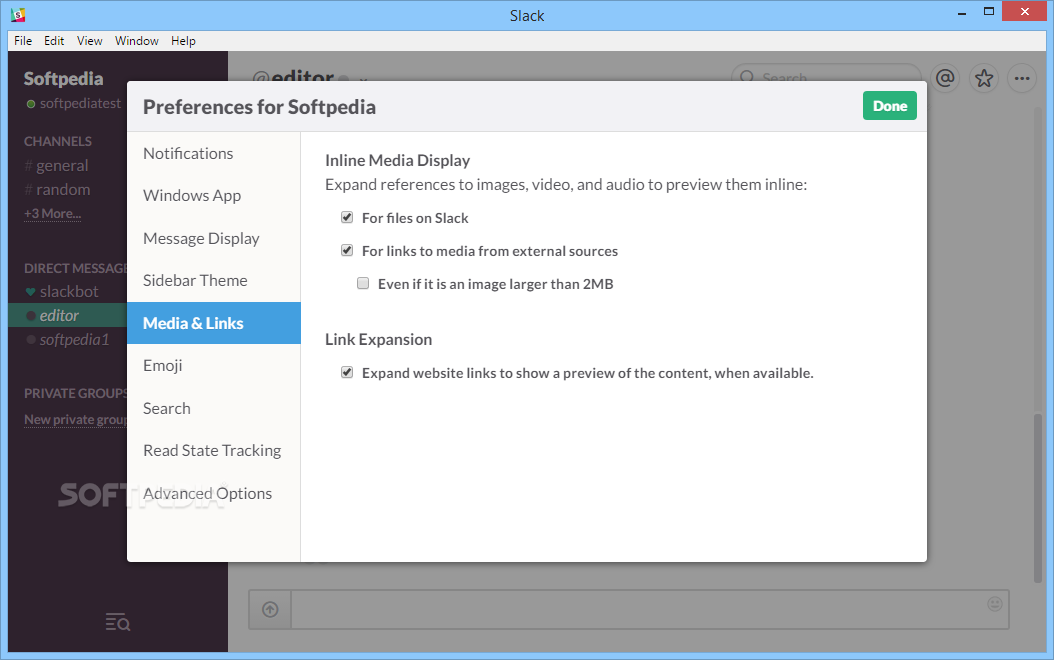
Task: Switch to Notifications preferences
Action: click(214, 153)
